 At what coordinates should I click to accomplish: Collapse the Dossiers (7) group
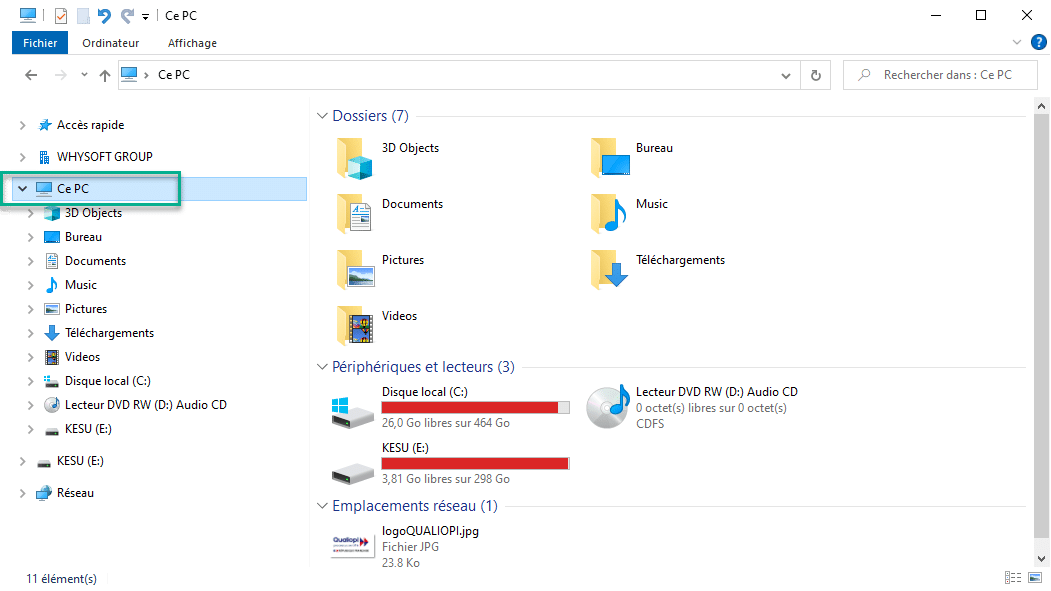click(322, 116)
